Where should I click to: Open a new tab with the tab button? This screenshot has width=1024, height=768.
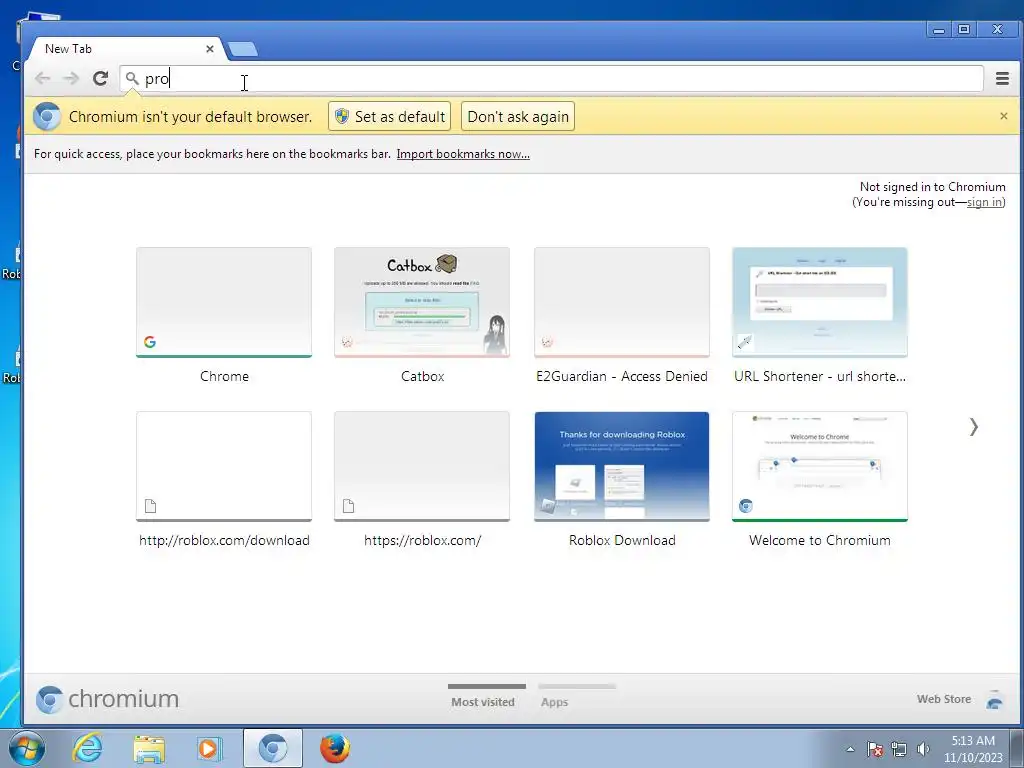243,49
